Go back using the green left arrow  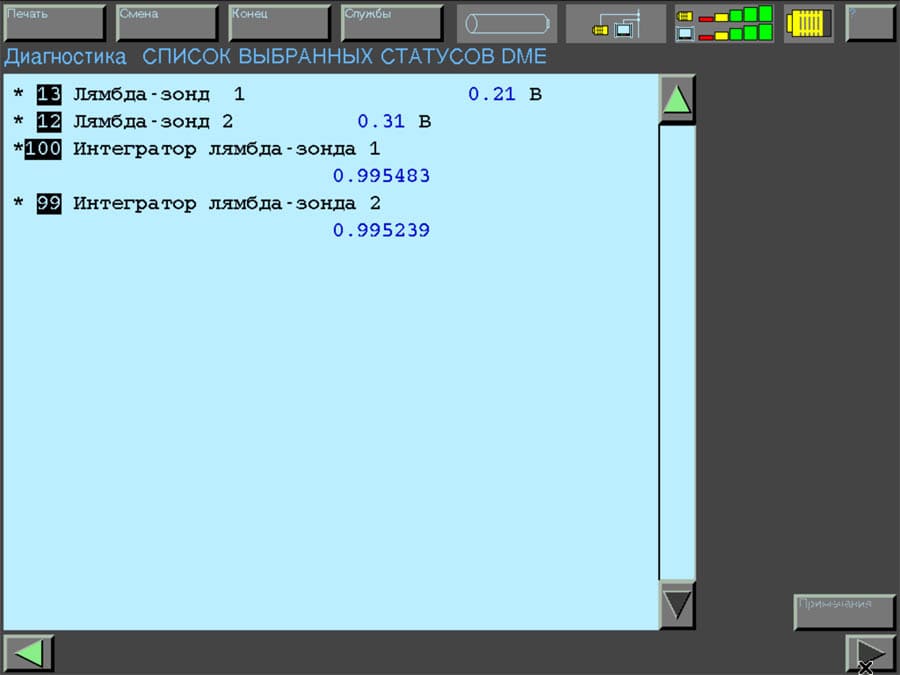28,651
